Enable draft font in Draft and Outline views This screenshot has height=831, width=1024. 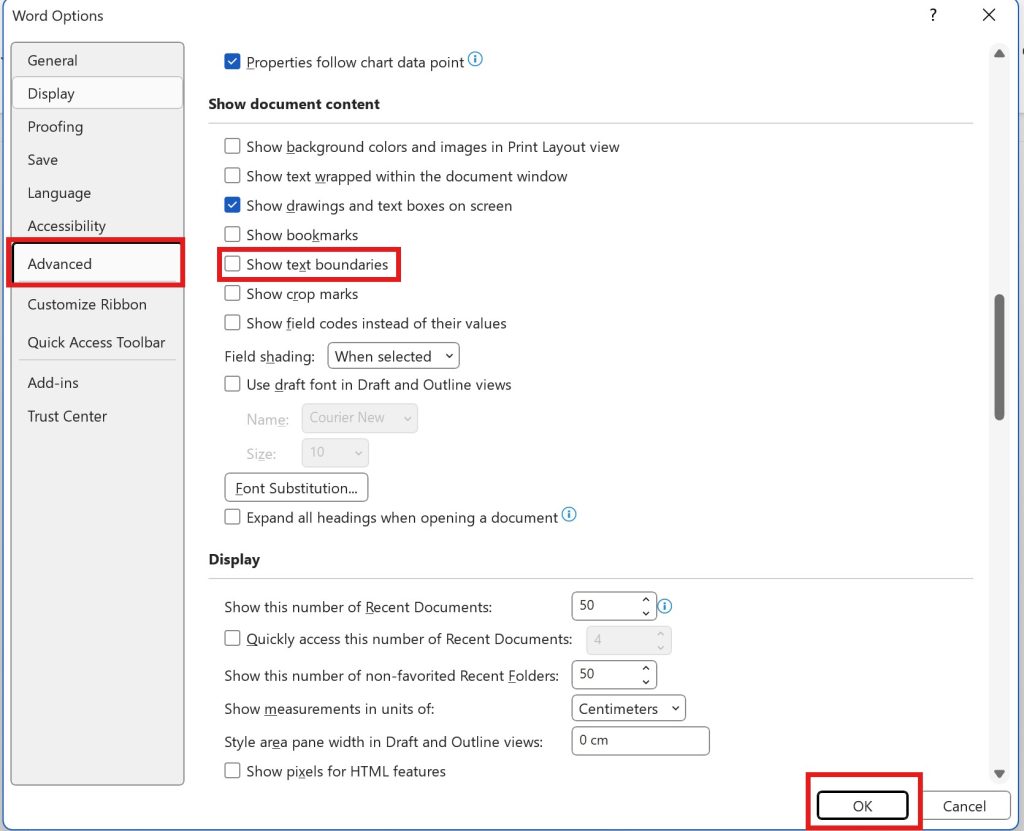(232, 384)
